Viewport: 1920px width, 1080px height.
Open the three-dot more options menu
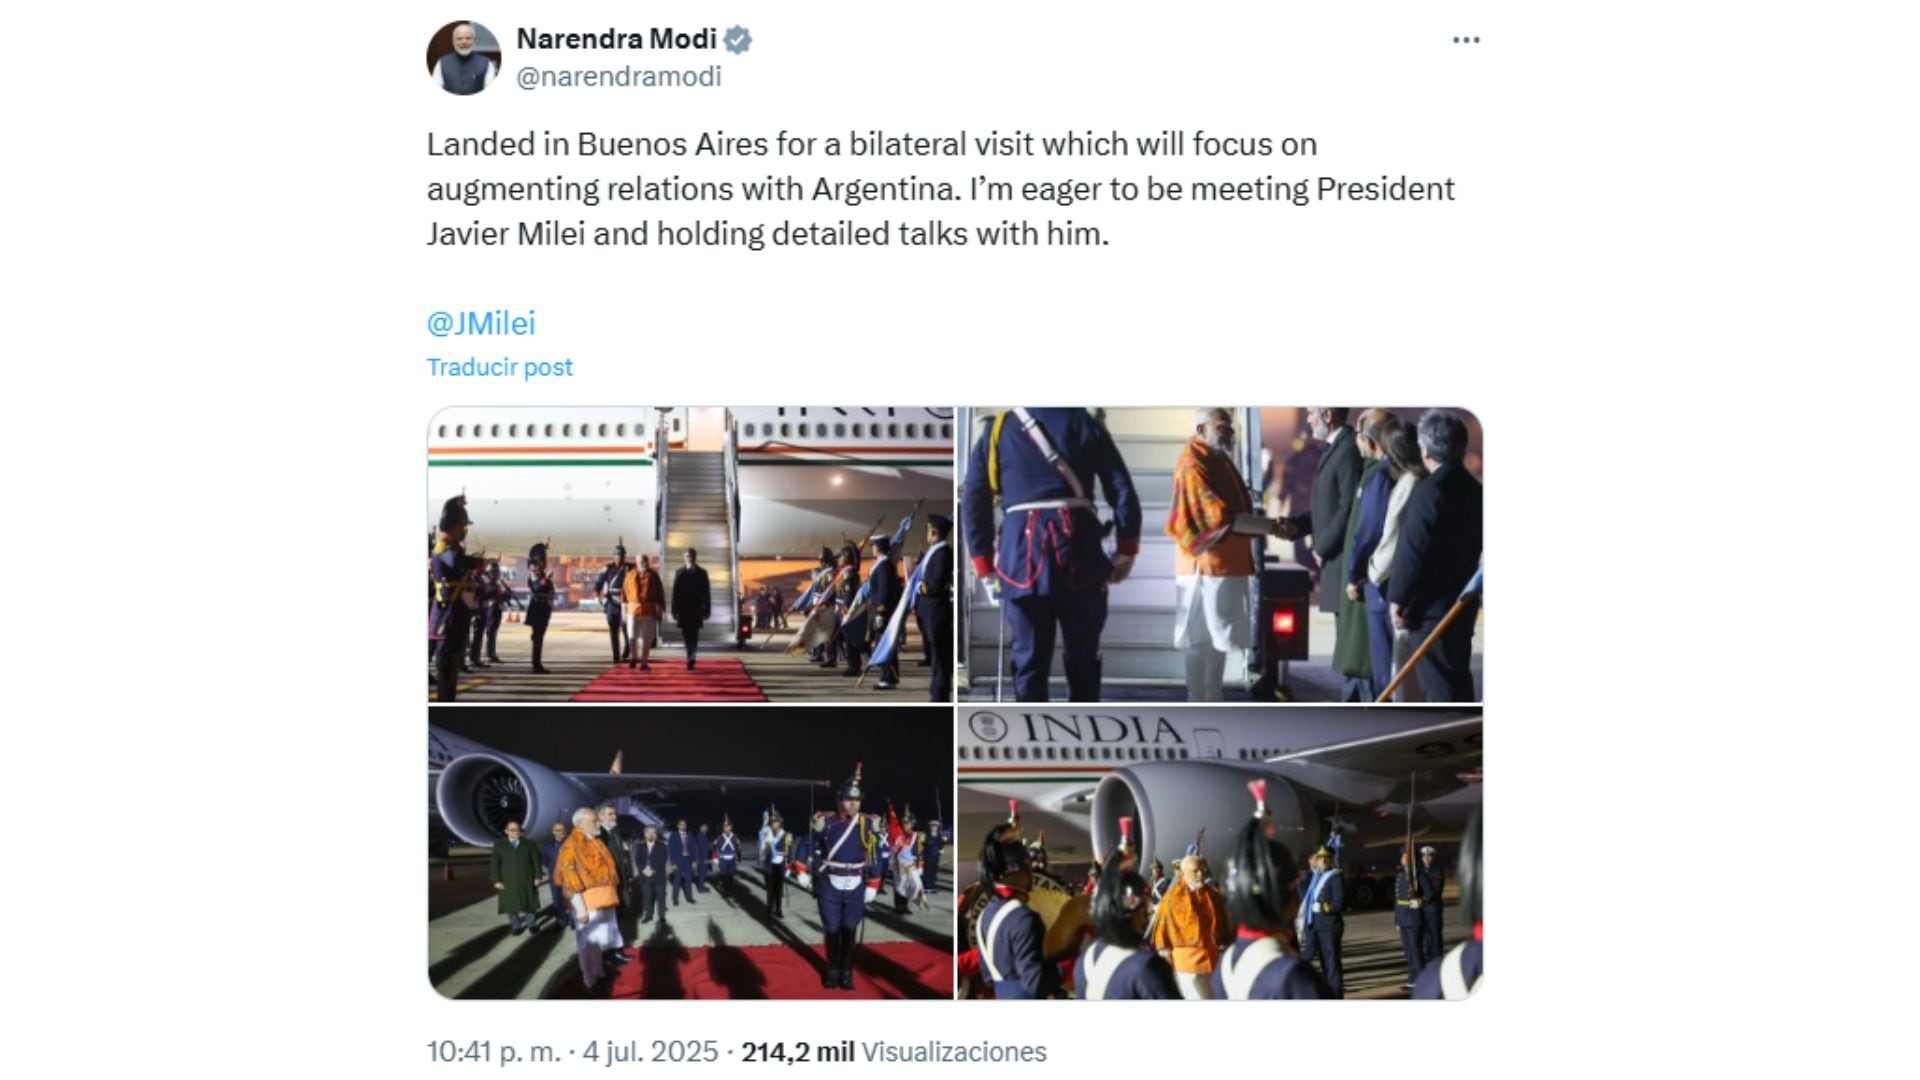pyautogui.click(x=1466, y=40)
